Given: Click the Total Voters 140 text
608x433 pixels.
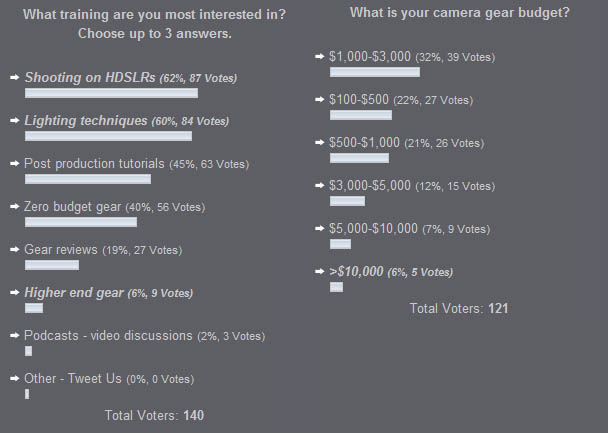Looking at the screenshot, I should 154,416.
